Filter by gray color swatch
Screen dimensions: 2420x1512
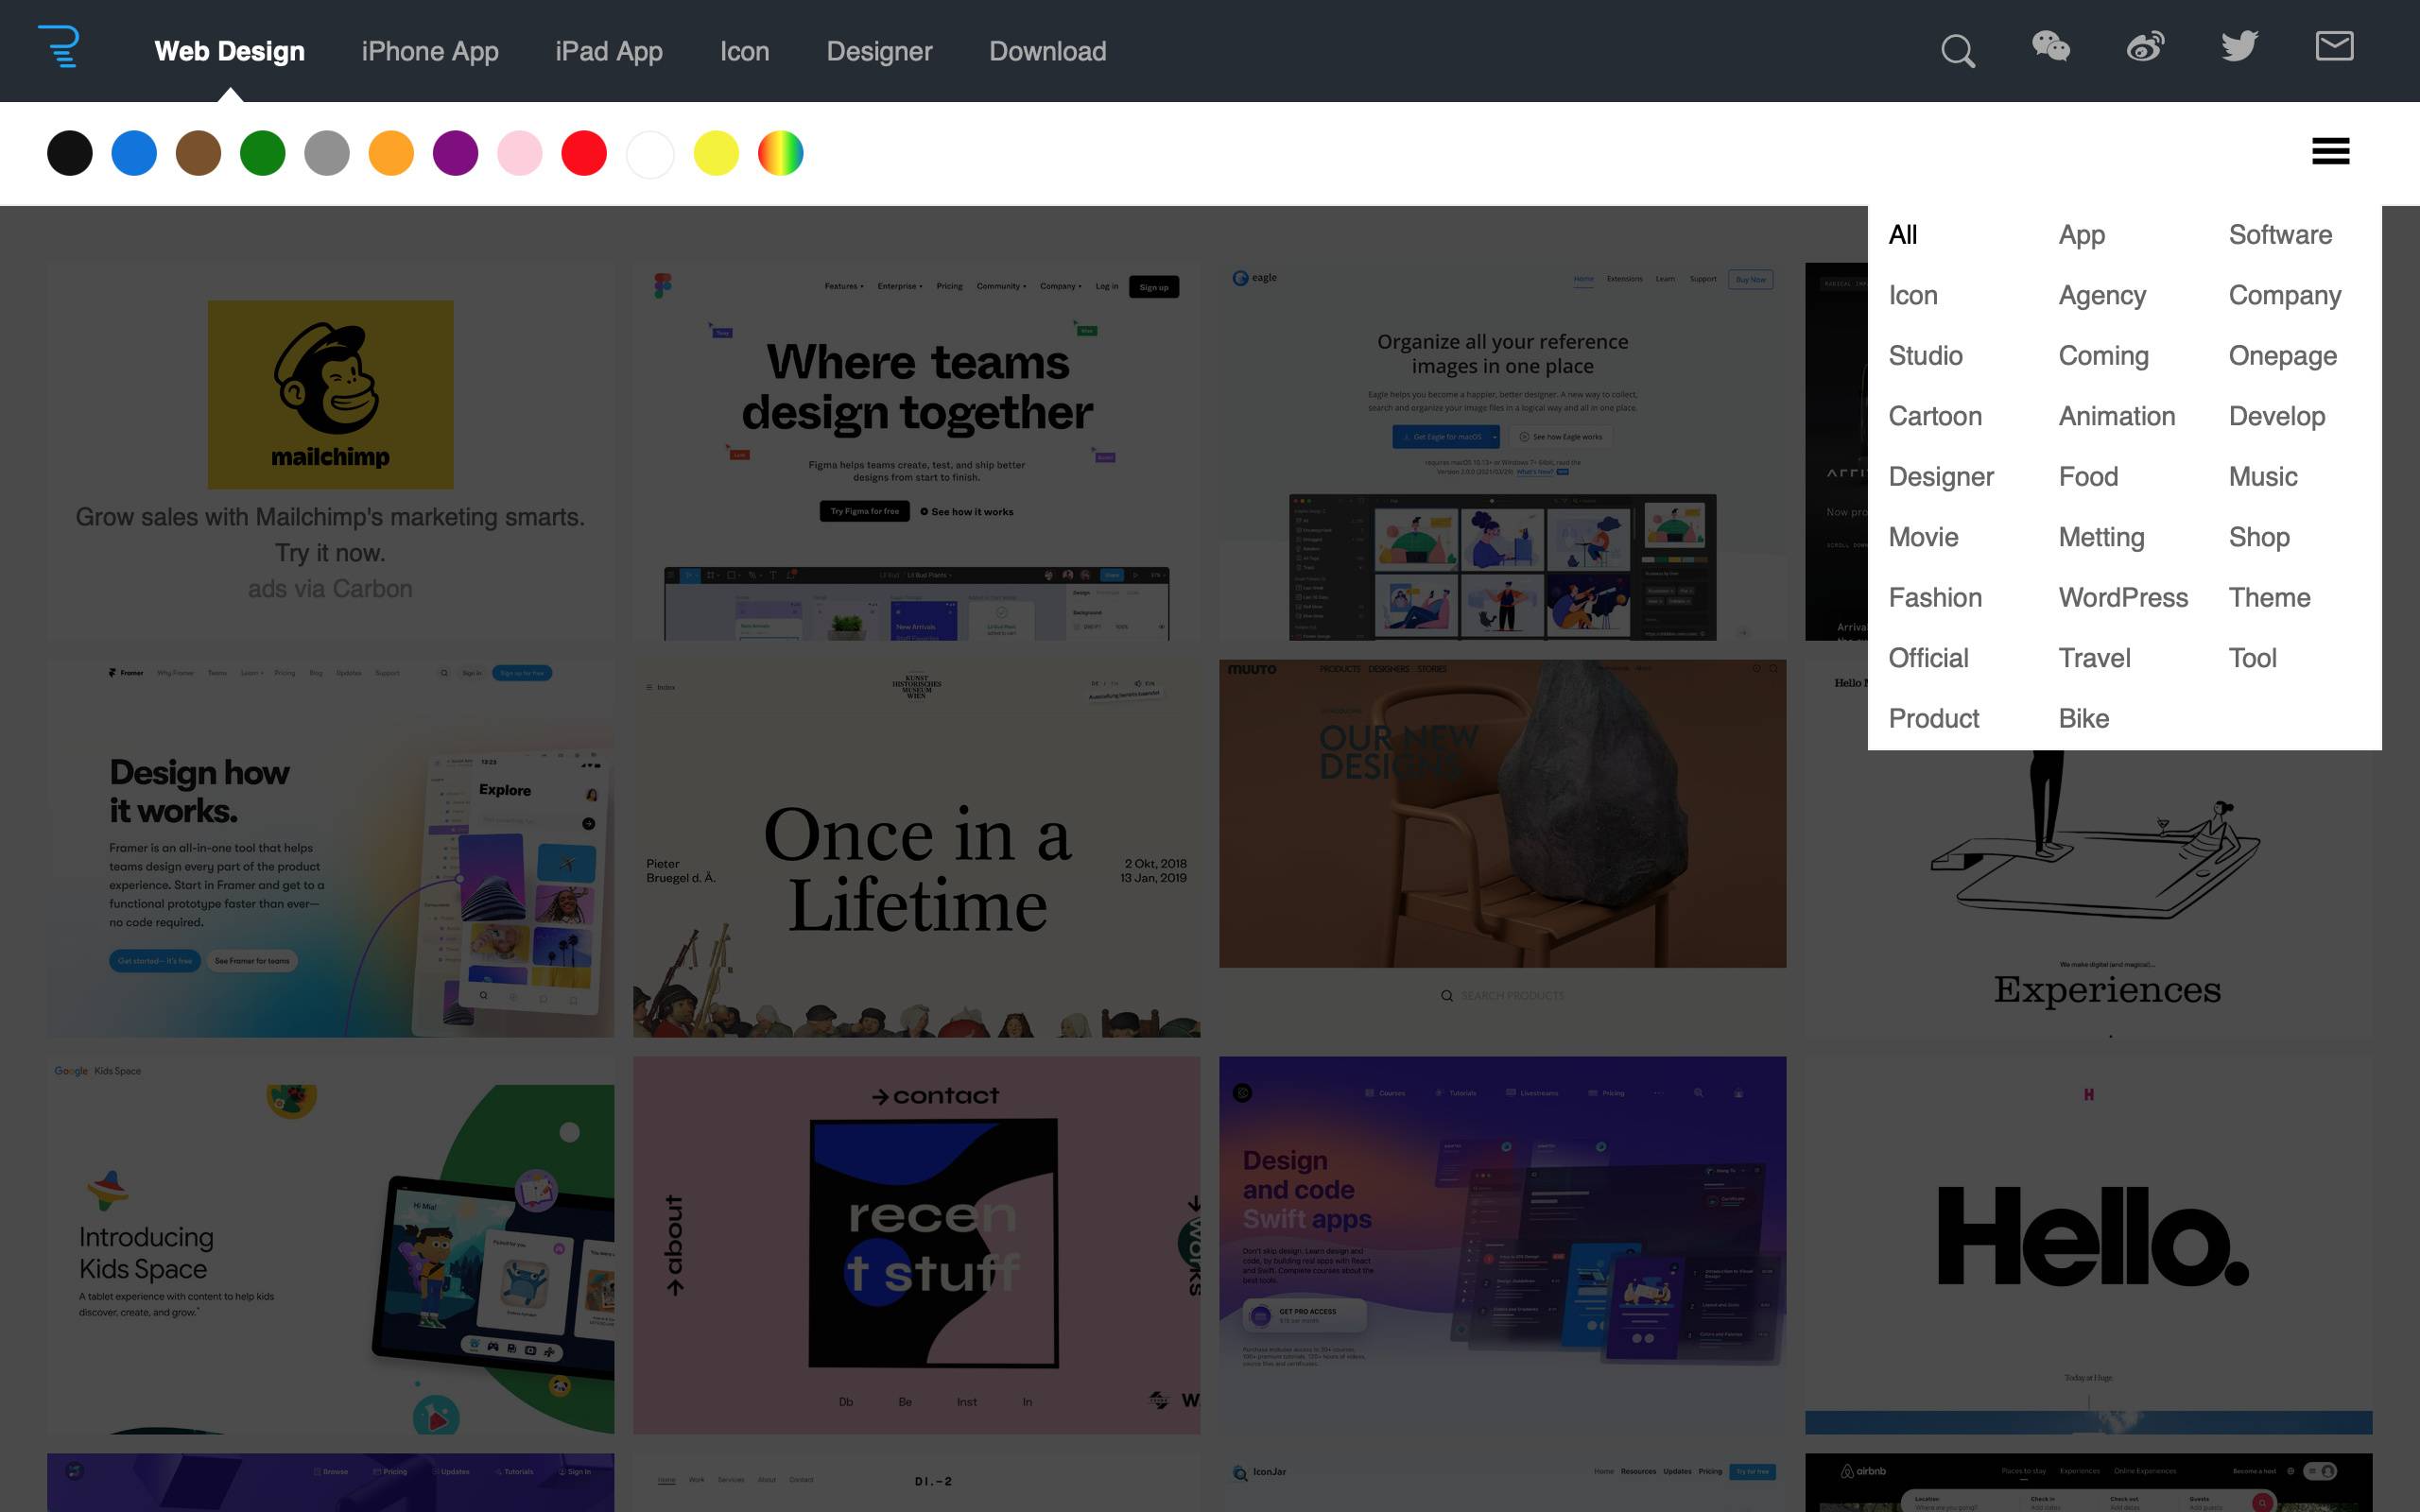327,154
